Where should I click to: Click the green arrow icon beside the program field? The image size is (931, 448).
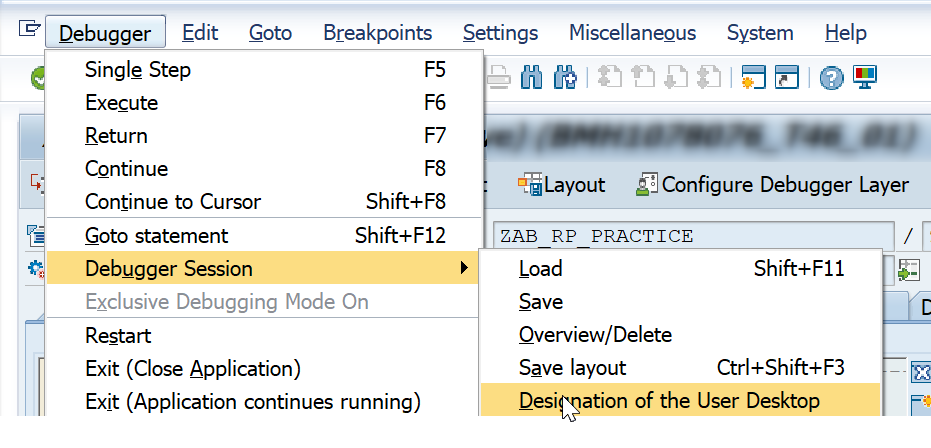coord(908,270)
